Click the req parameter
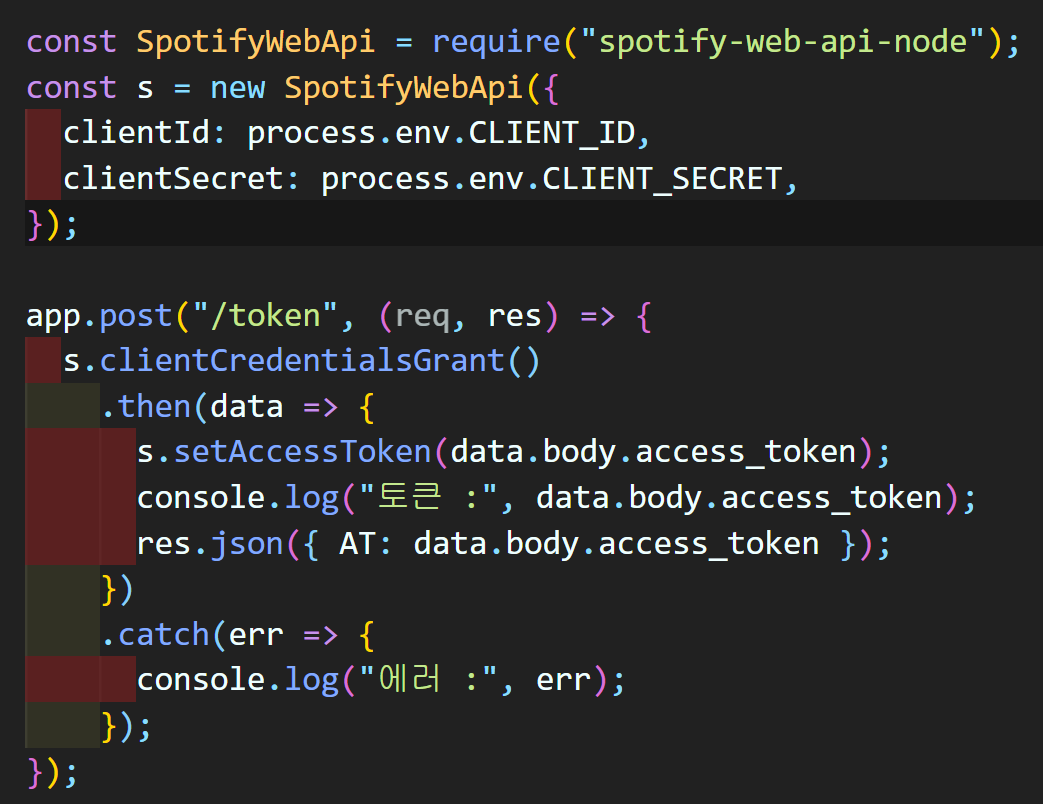Viewport: 1043px width, 804px height. pos(422,317)
